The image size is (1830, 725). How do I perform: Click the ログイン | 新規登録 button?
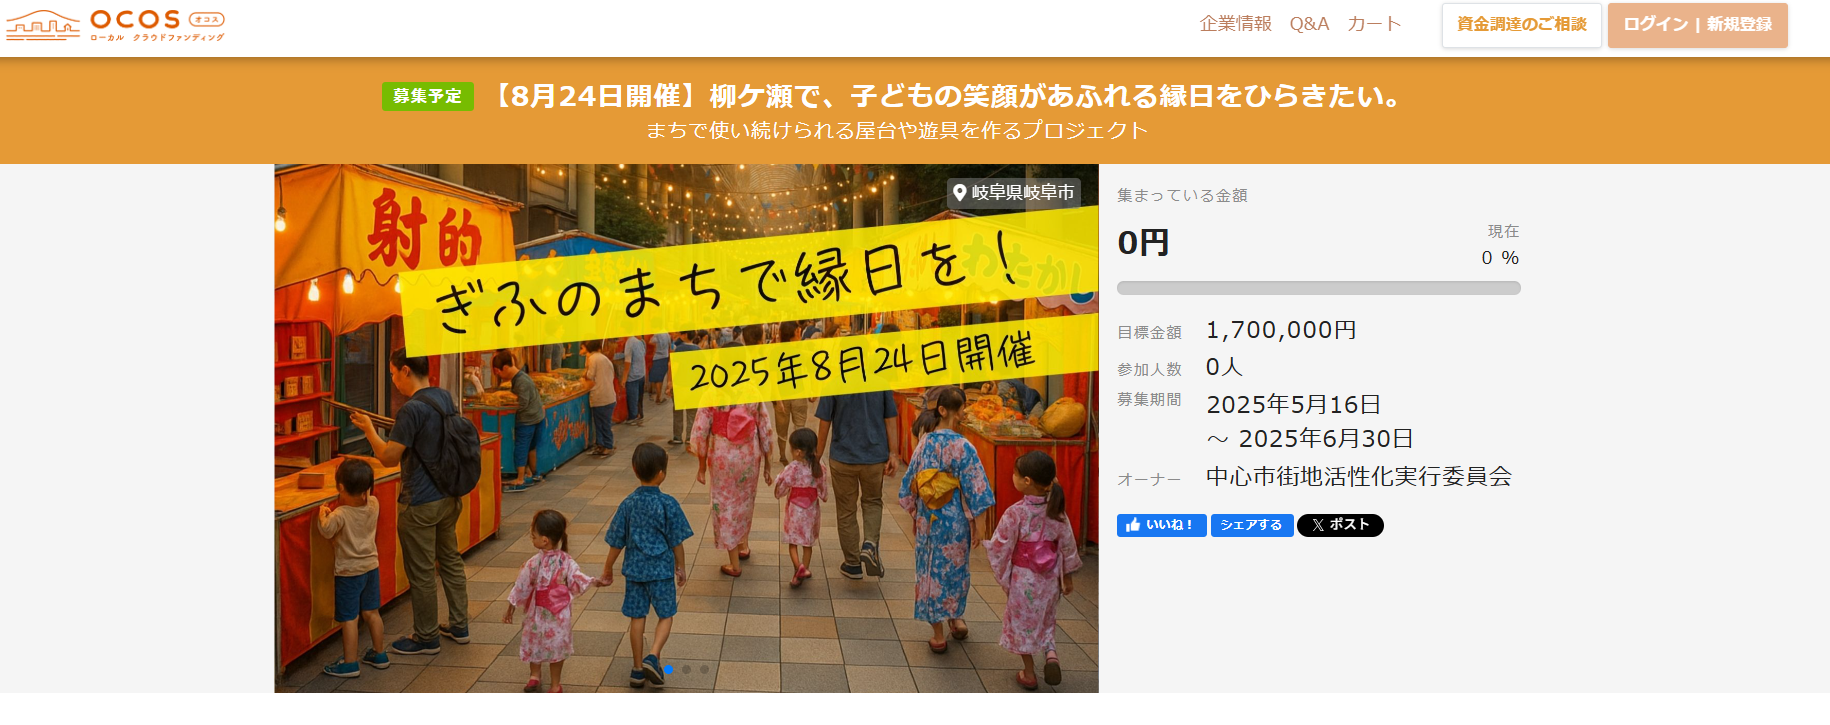(x=1698, y=25)
